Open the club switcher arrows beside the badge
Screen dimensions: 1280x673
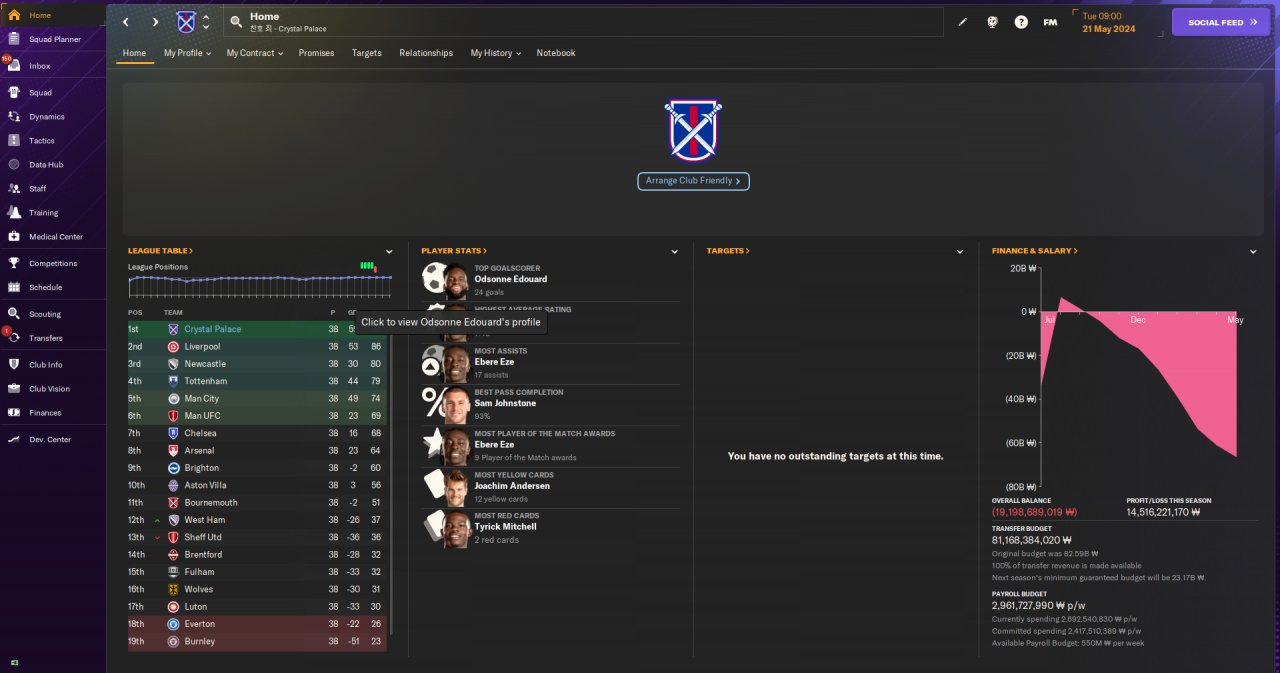pos(206,22)
